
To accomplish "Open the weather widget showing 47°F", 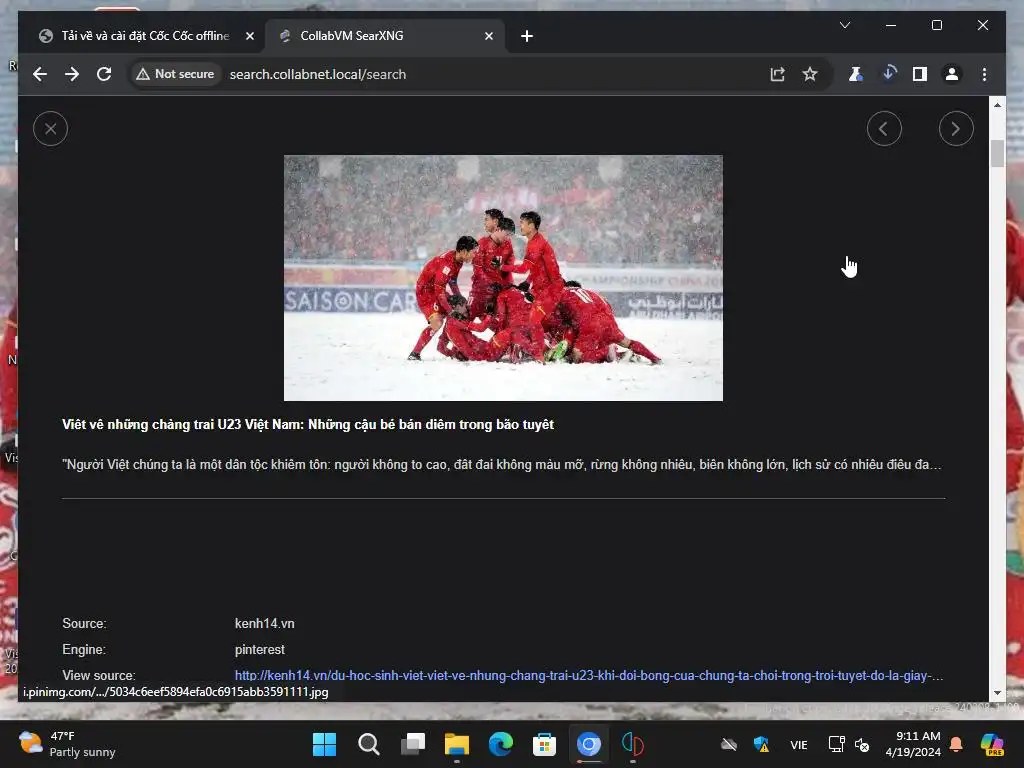I will [67, 744].
